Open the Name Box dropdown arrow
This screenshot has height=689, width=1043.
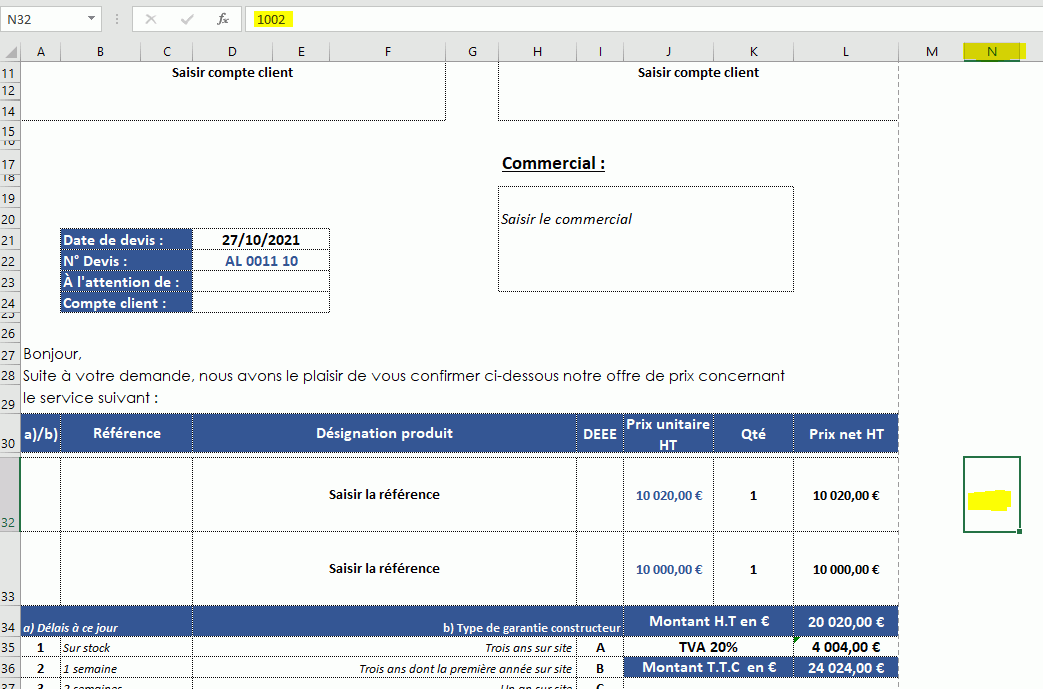point(92,19)
